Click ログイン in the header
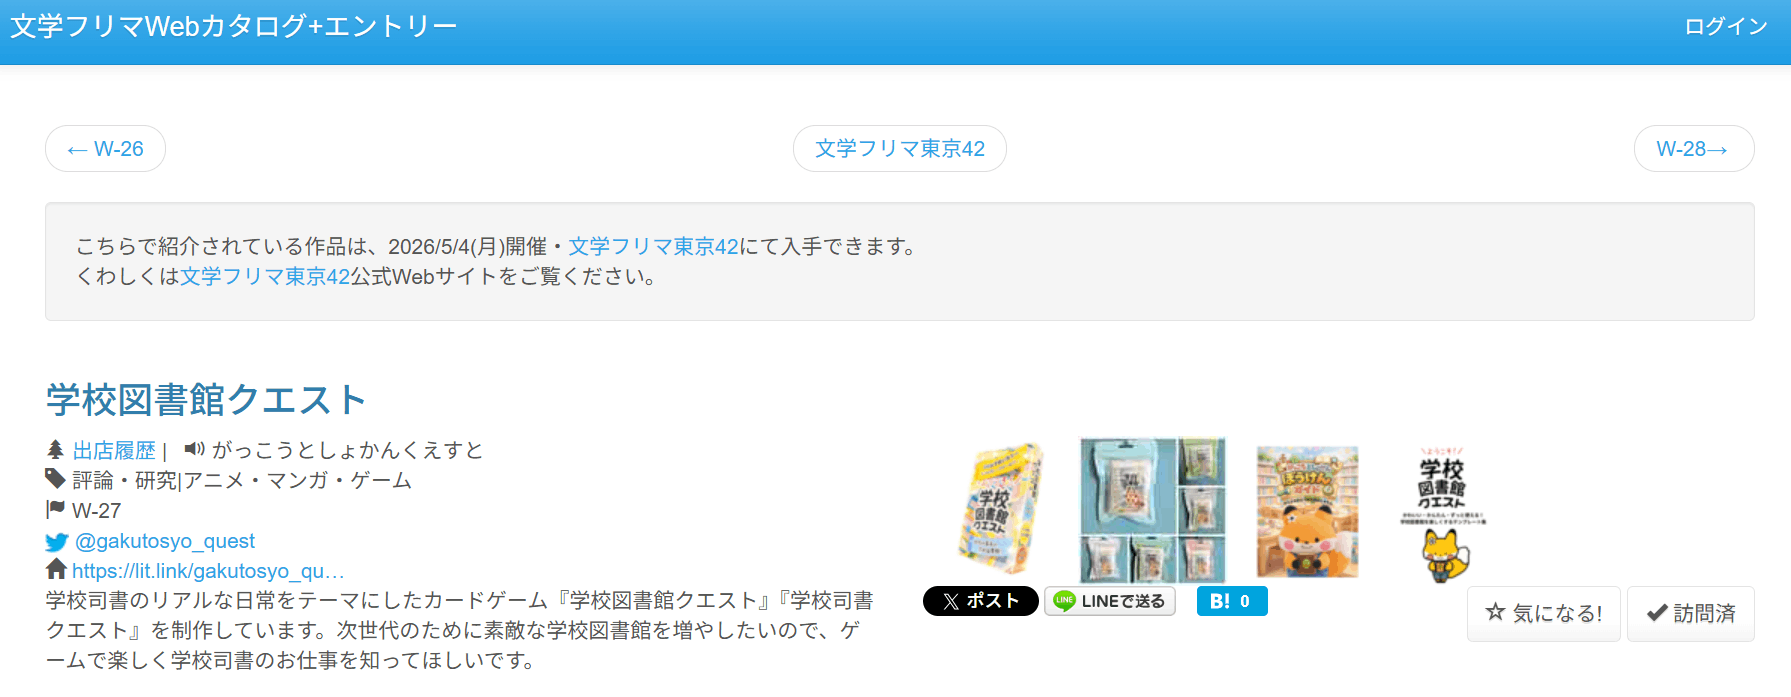The width and height of the screenshot is (1791, 697). pyautogui.click(x=1726, y=27)
